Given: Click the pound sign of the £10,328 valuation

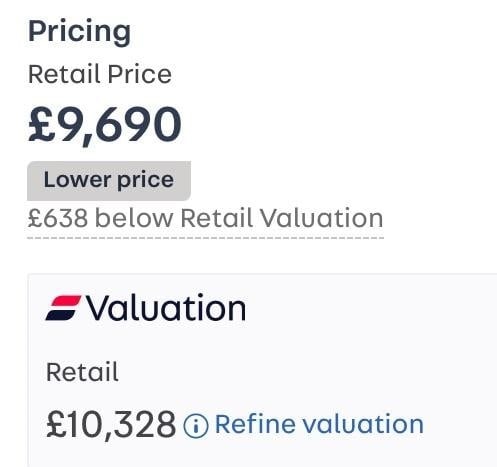Looking at the screenshot, I should (x=56, y=424).
